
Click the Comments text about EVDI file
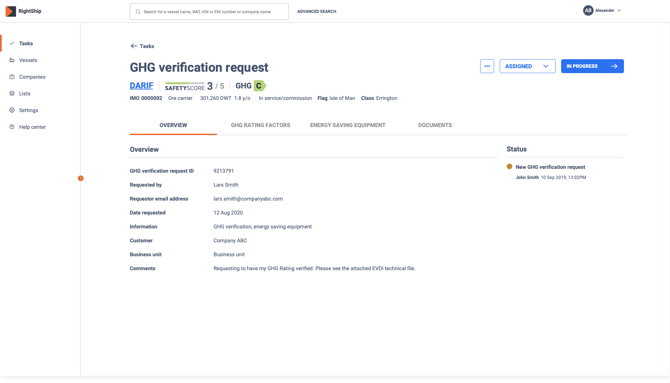point(314,268)
